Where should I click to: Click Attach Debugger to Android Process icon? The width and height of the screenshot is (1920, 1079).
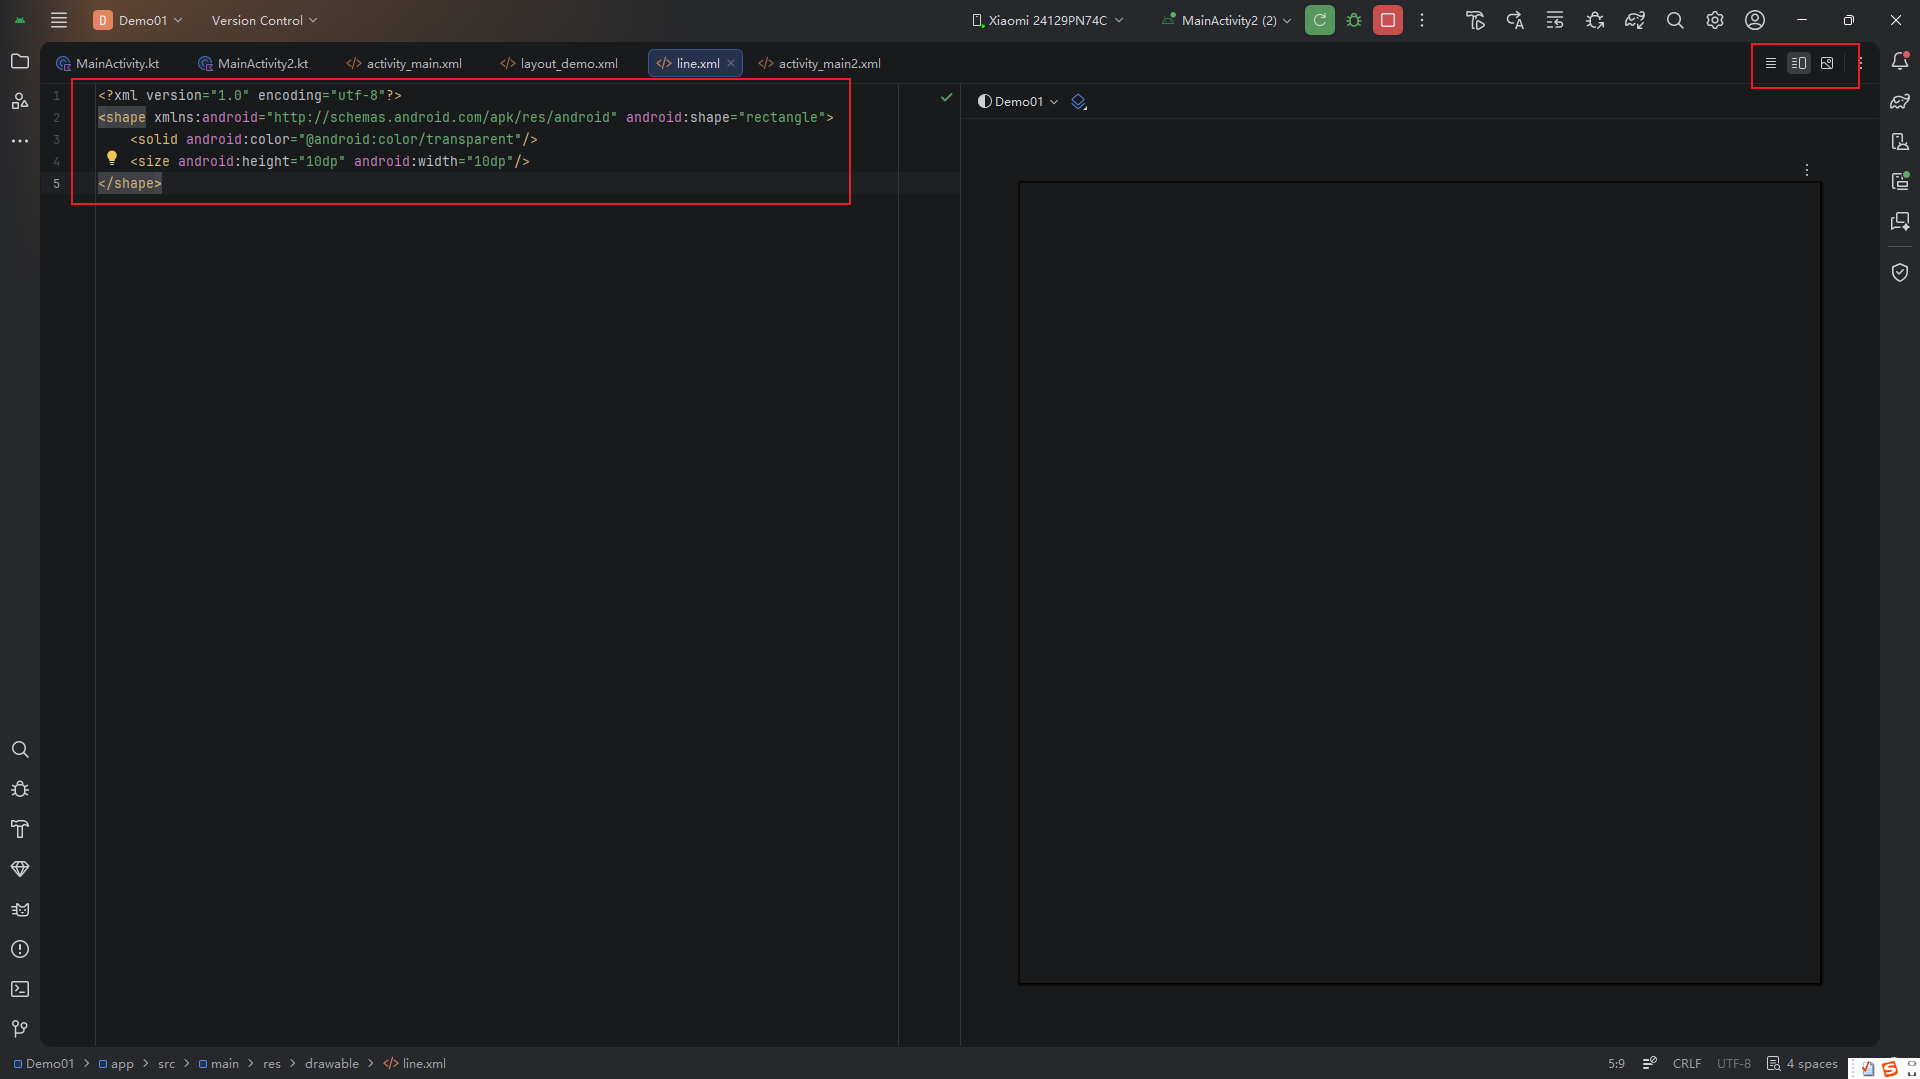click(1595, 20)
